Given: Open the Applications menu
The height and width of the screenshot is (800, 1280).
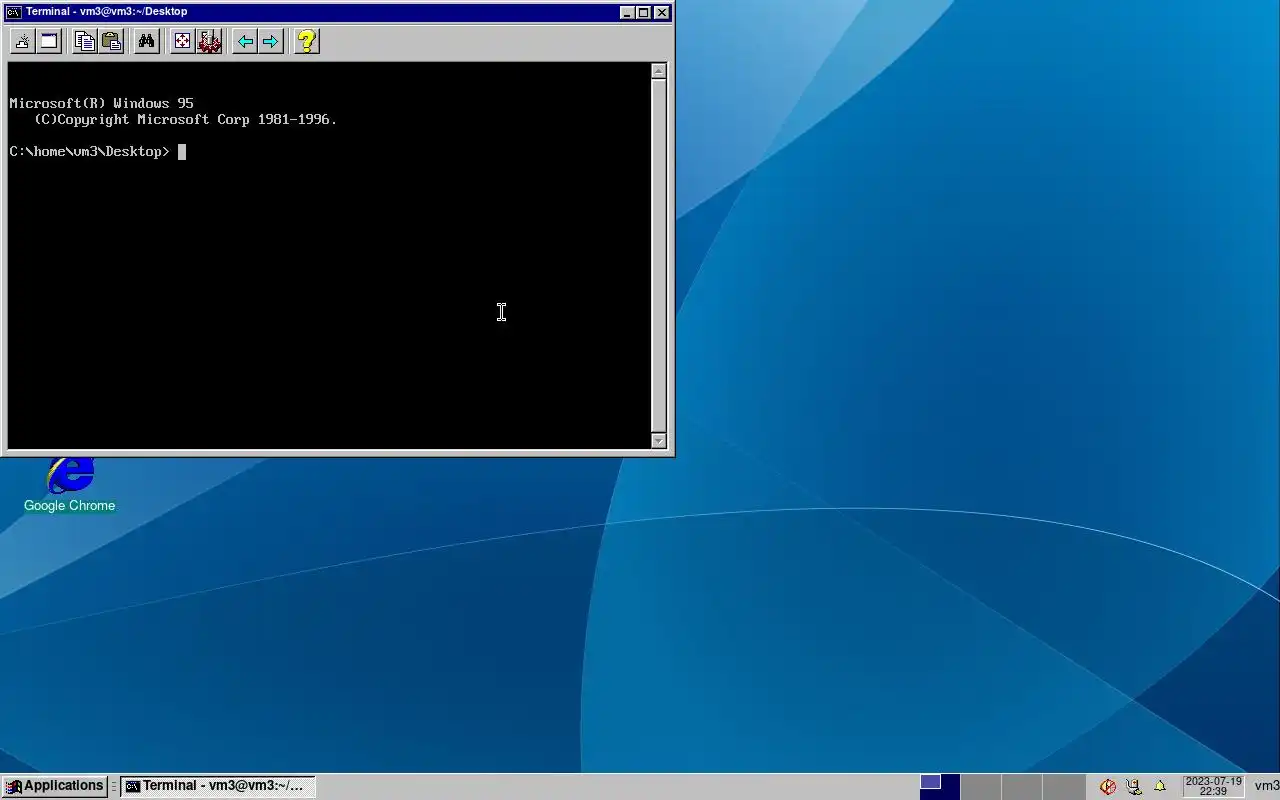Looking at the screenshot, I should (x=54, y=786).
